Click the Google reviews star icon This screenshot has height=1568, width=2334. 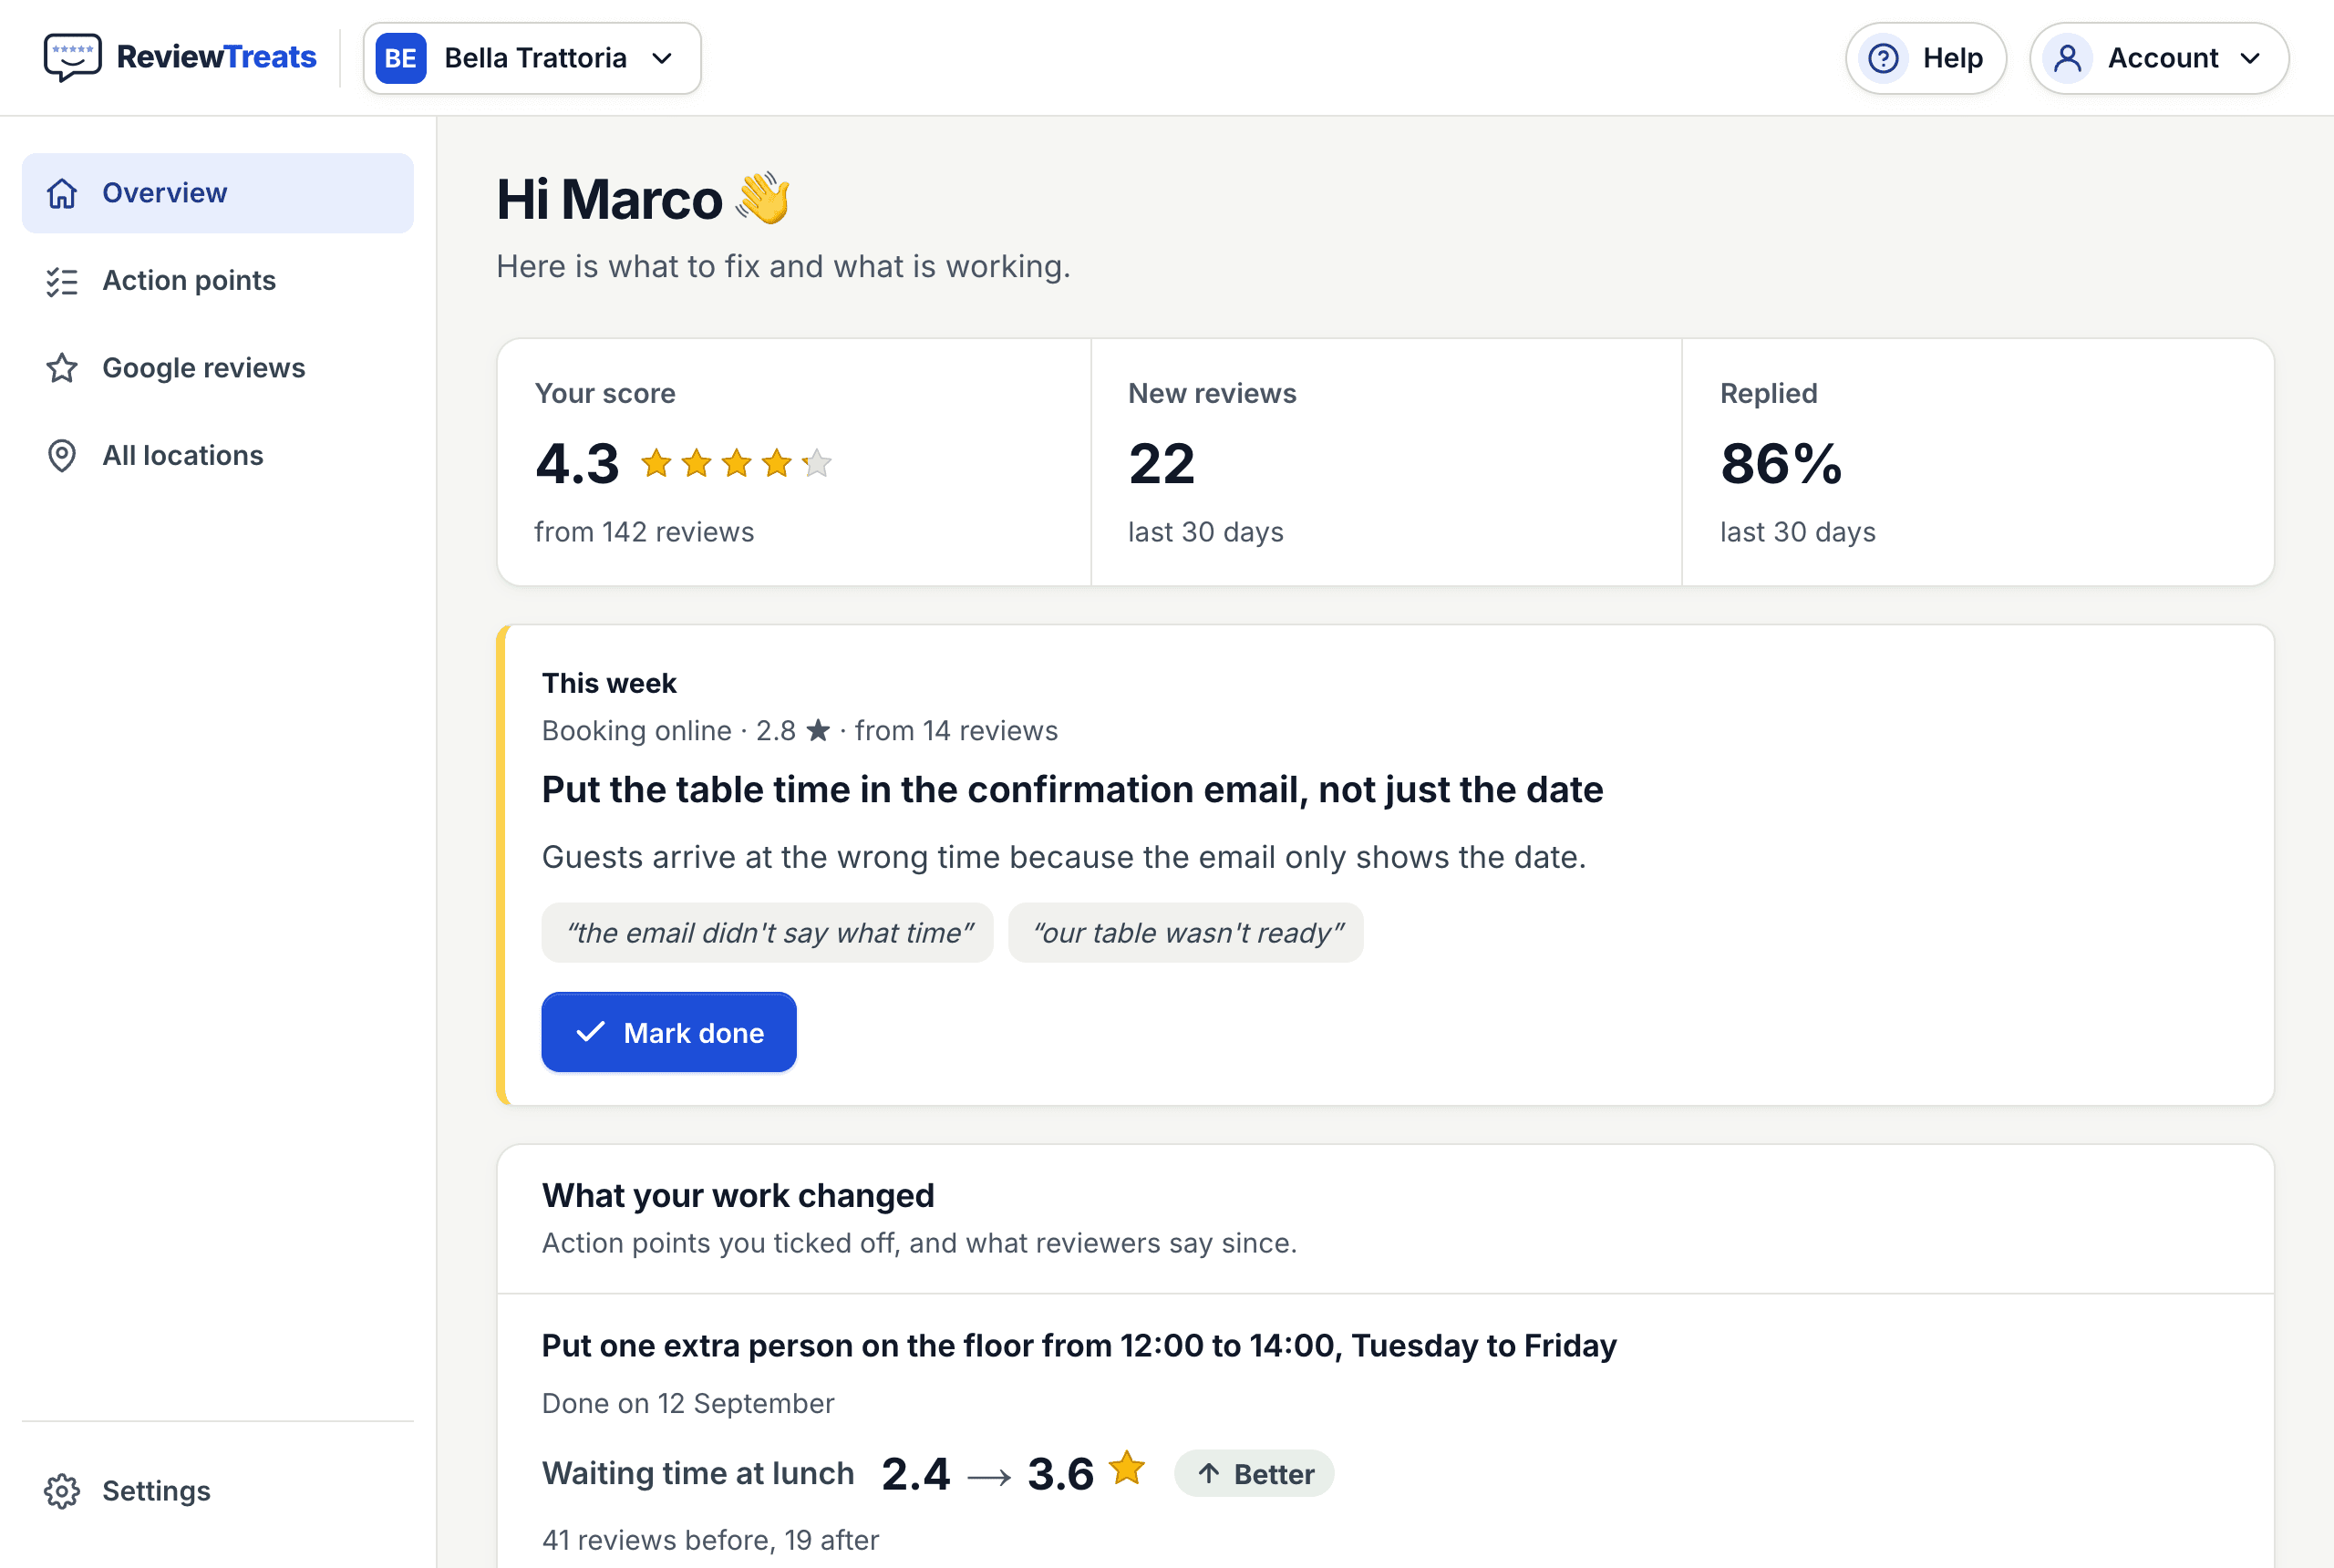tap(62, 368)
